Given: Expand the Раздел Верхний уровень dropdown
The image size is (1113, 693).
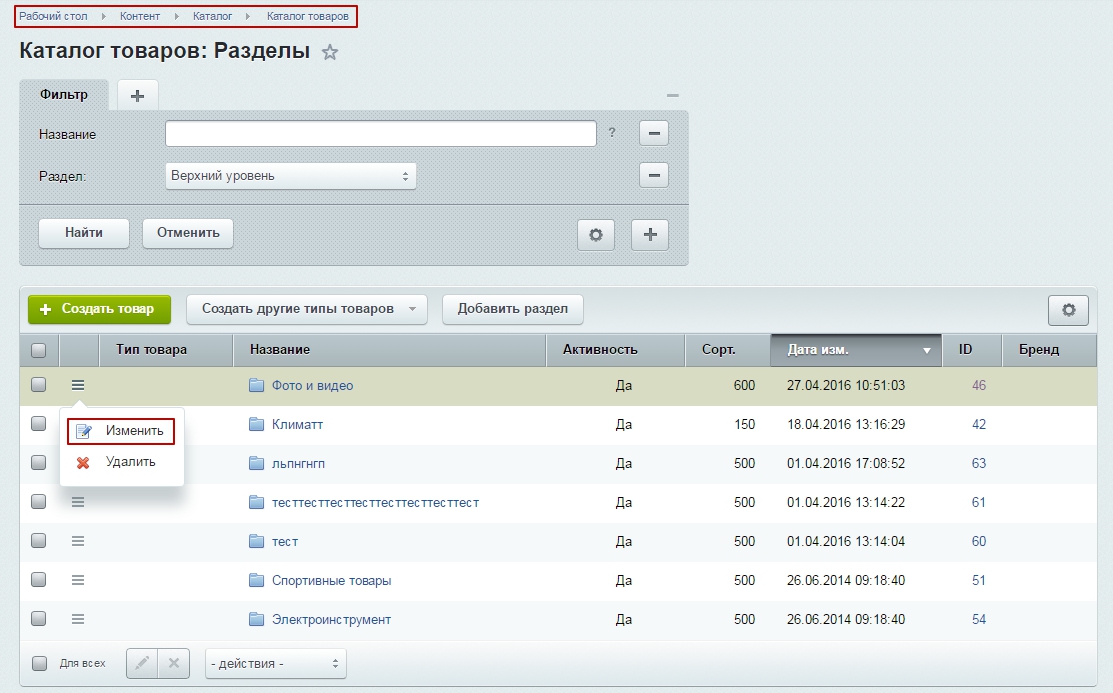Looking at the screenshot, I should tap(290, 176).
